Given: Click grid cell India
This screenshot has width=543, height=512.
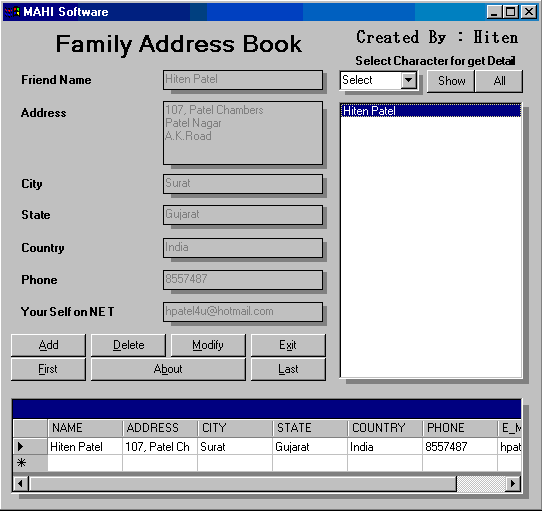Looking at the screenshot, I should (x=385, y=447).
